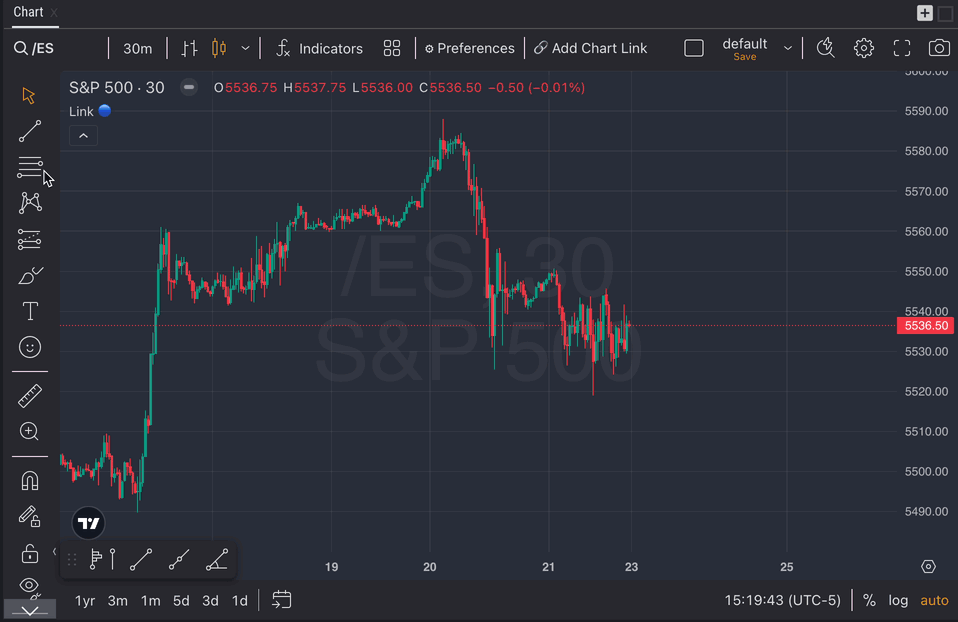Open the chart style dropdown arrow
This screenshot has height=622, width=958.
click(x=245, y=48)
